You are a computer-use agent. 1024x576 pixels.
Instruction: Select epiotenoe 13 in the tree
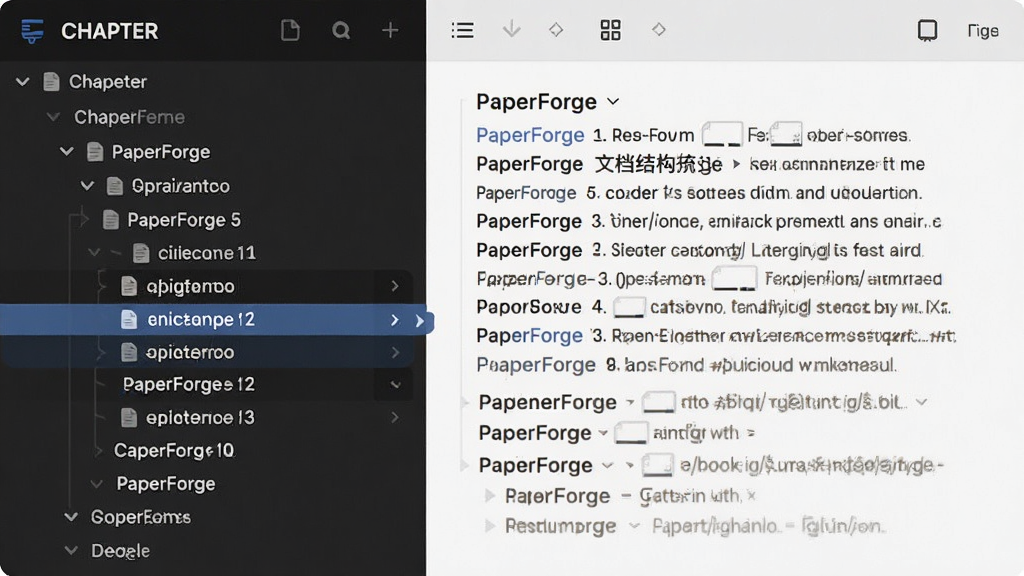[x=200, y=417]
